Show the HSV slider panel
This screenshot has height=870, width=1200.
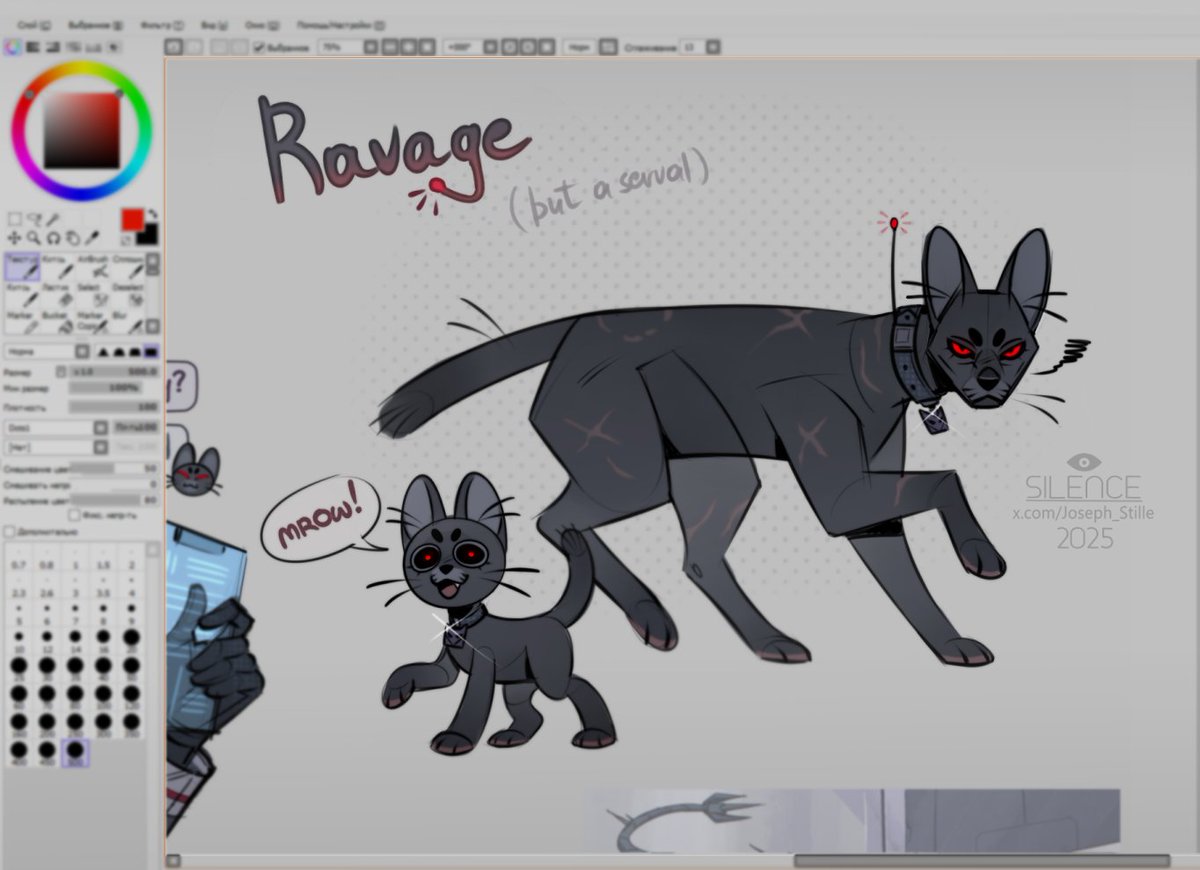pyautogui.click(x=53, y=46)
